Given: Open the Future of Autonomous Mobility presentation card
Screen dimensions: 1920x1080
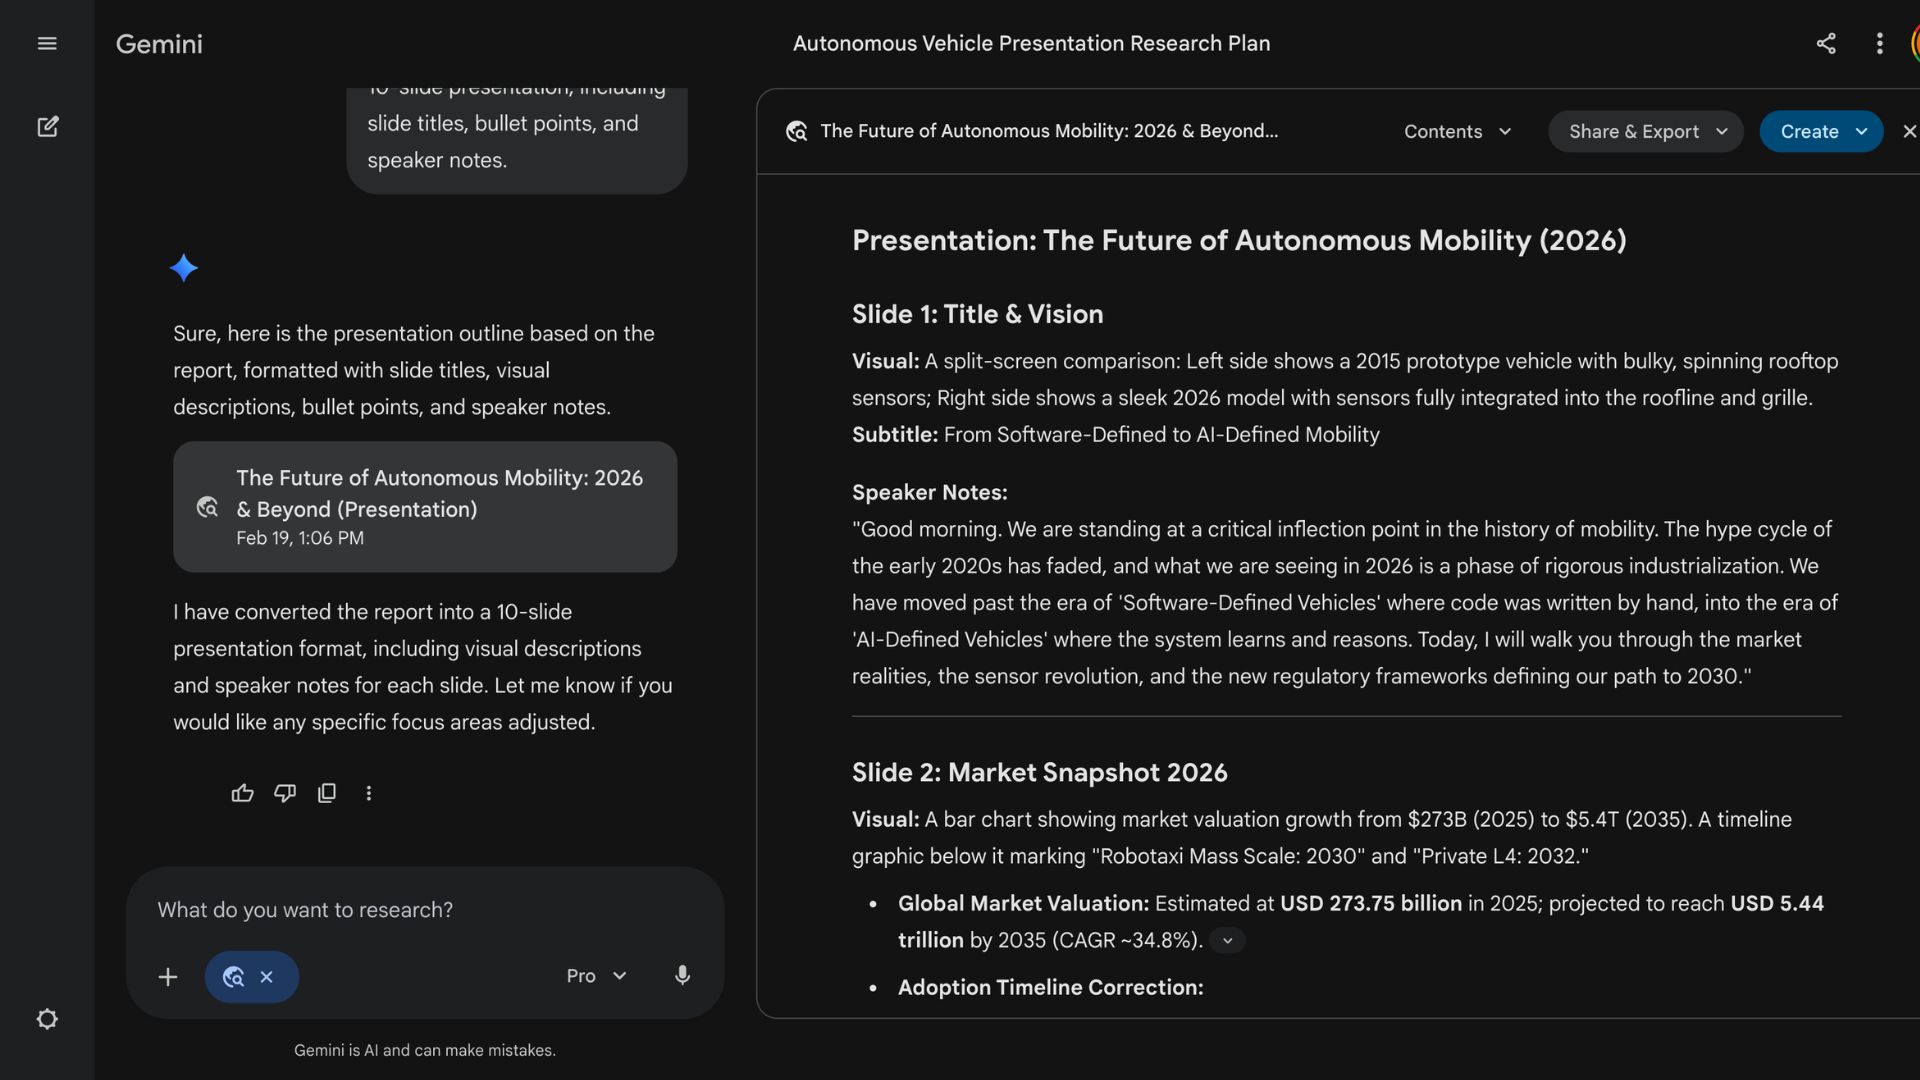Looking at the screenshot, I should pyautogui.click(x=425, y=507).
